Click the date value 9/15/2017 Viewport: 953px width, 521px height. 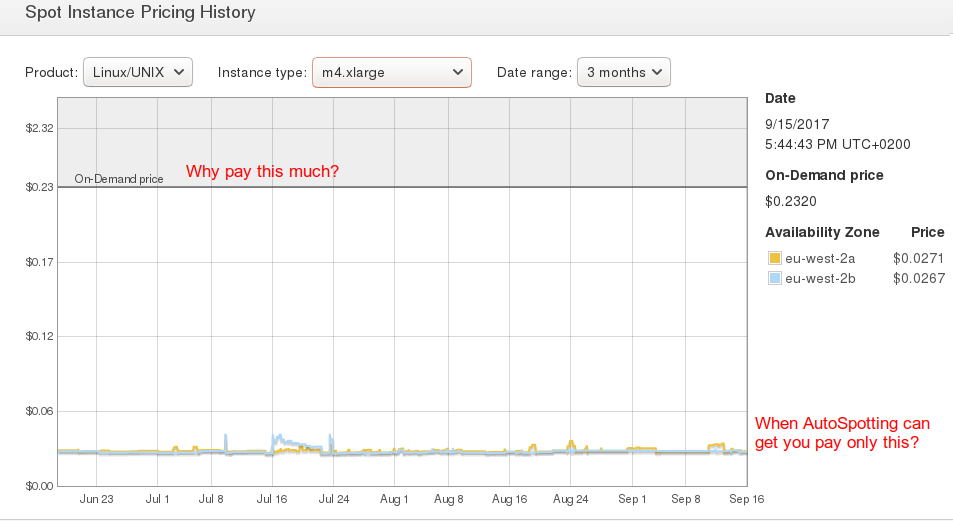click(x=797, y=125)
